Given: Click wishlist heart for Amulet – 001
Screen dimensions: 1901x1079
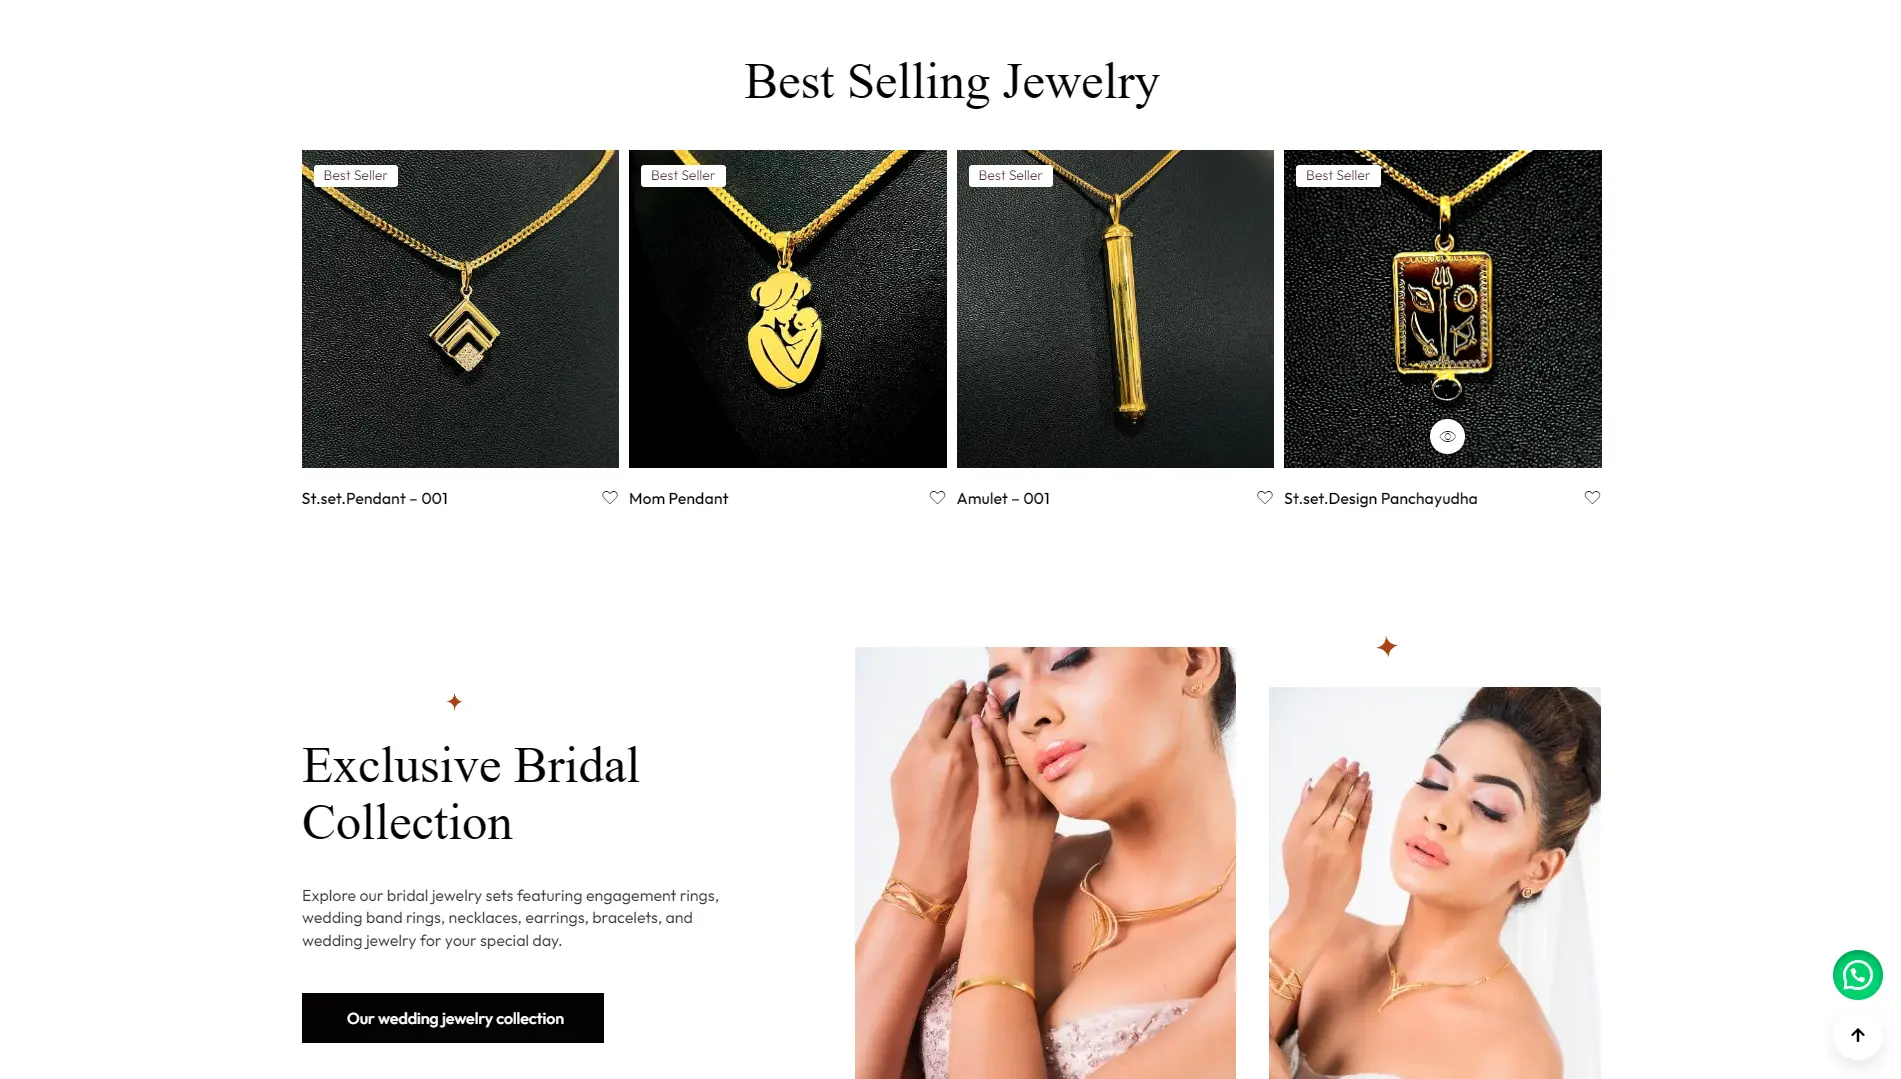Looking at the screenshot, I should point(1264,498).
